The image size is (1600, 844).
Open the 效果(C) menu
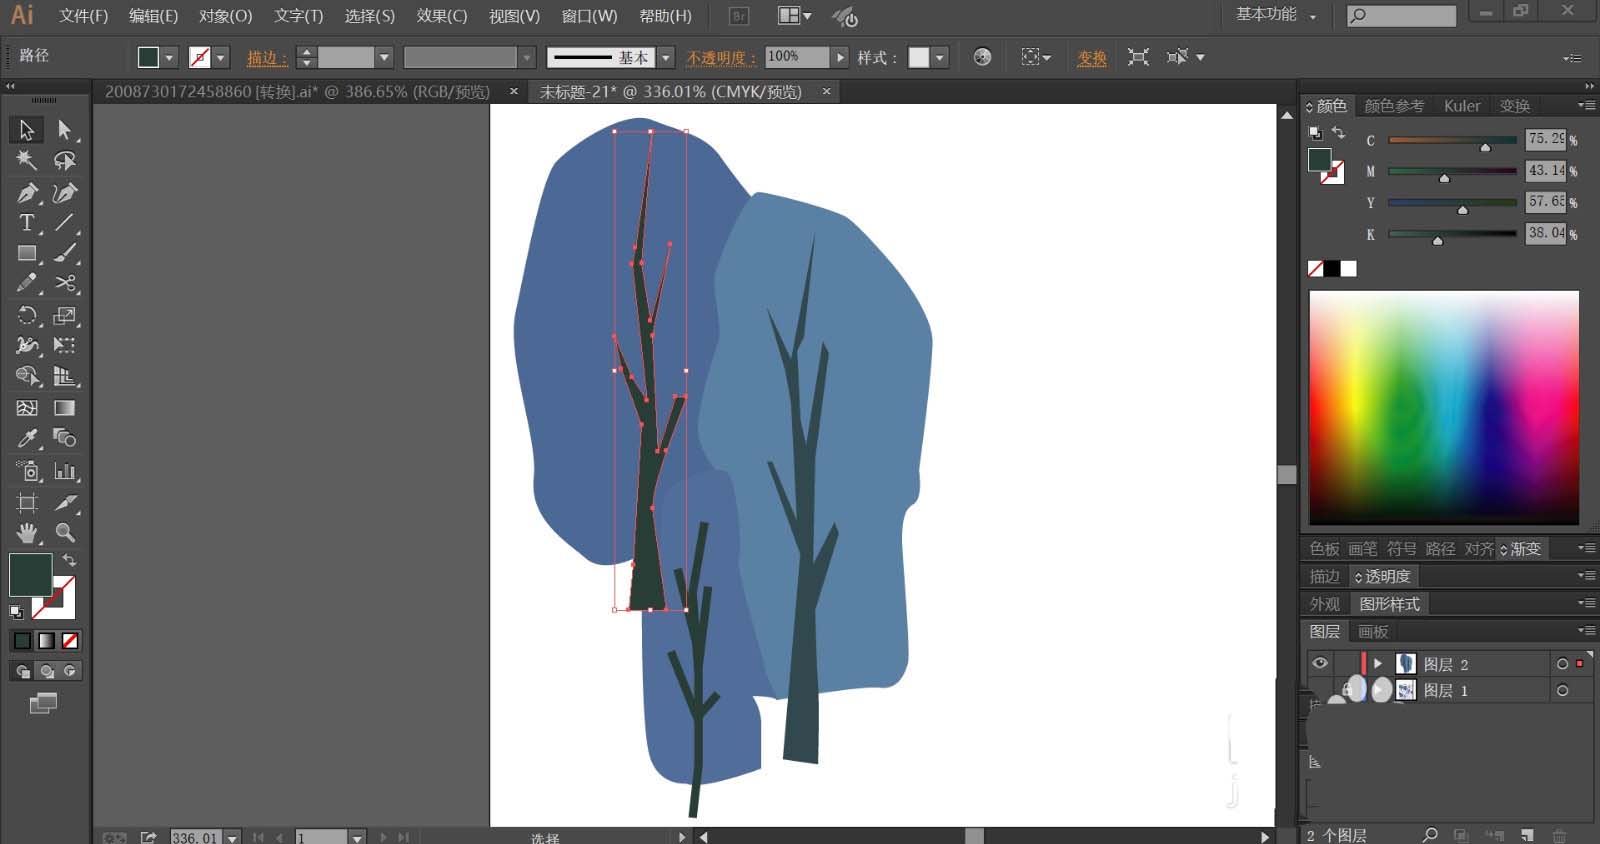(x=442, y=16)
